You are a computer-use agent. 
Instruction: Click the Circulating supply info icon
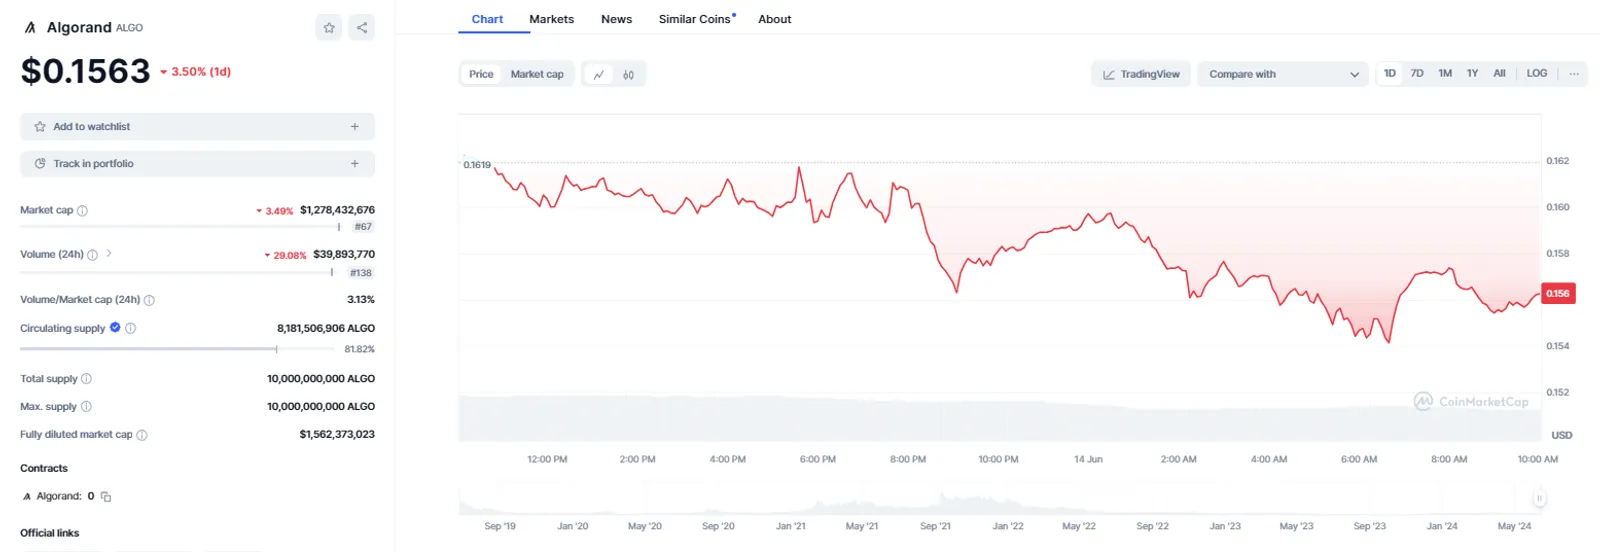pos(131,328)
